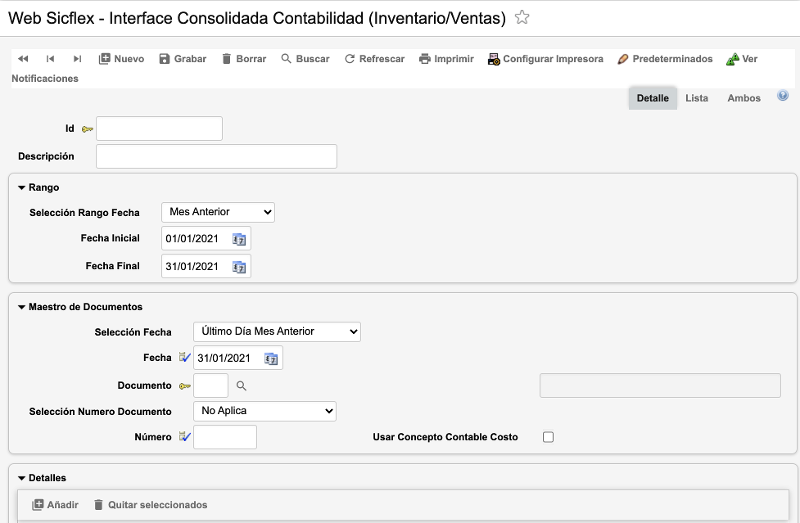
Task: Mark page as favorite with star icon
Action: (x=521, y=17)
